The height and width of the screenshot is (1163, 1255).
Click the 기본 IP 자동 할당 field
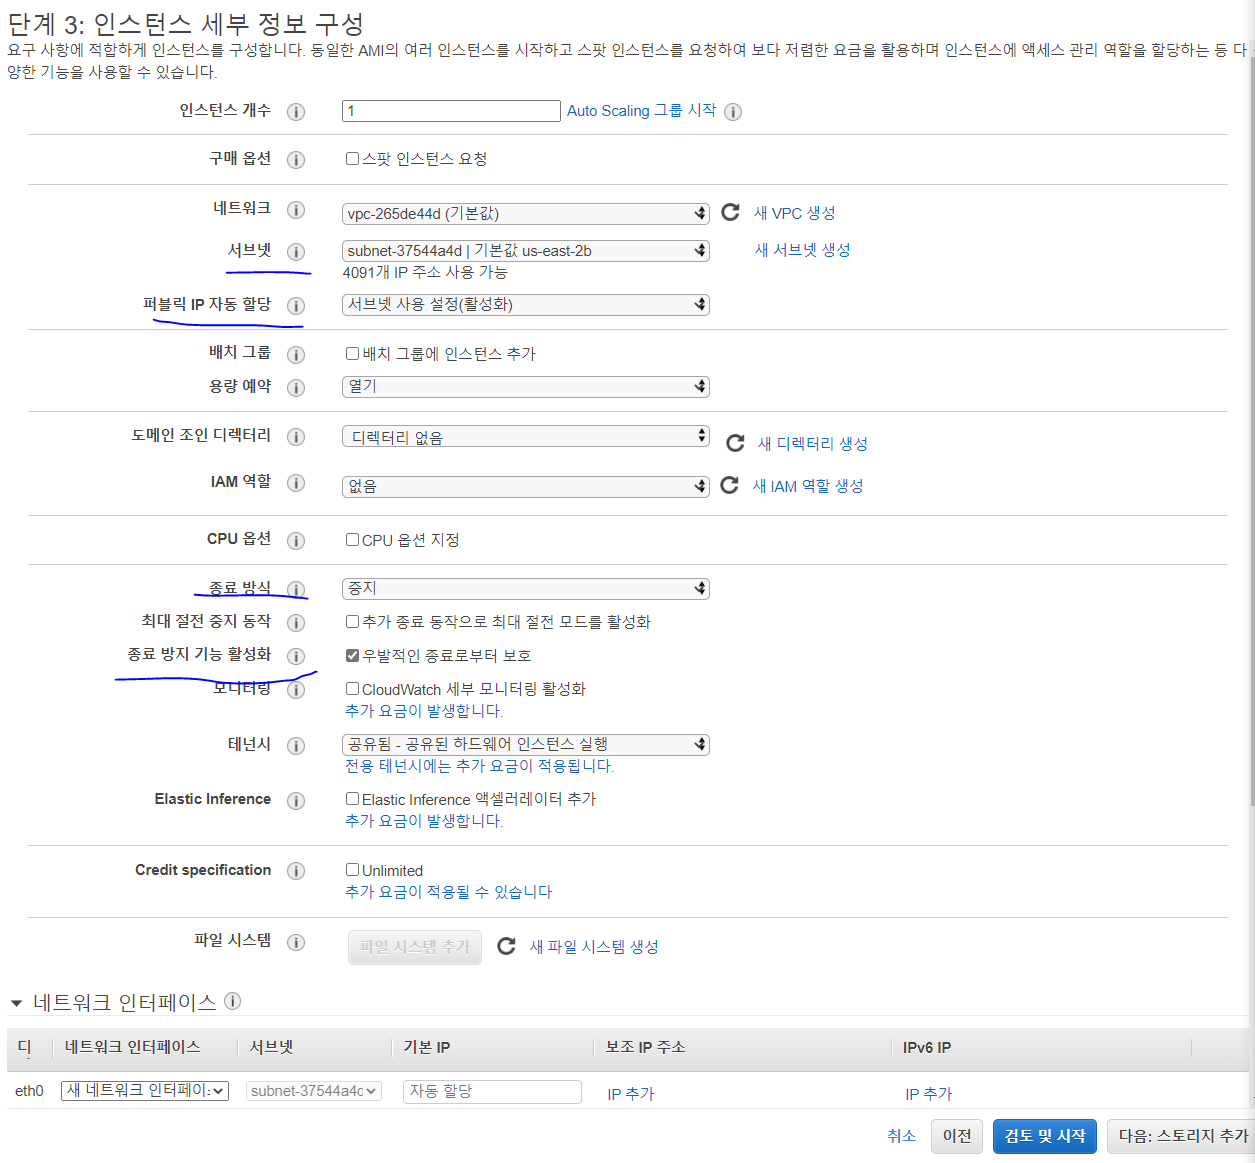tap(492, 1091)
